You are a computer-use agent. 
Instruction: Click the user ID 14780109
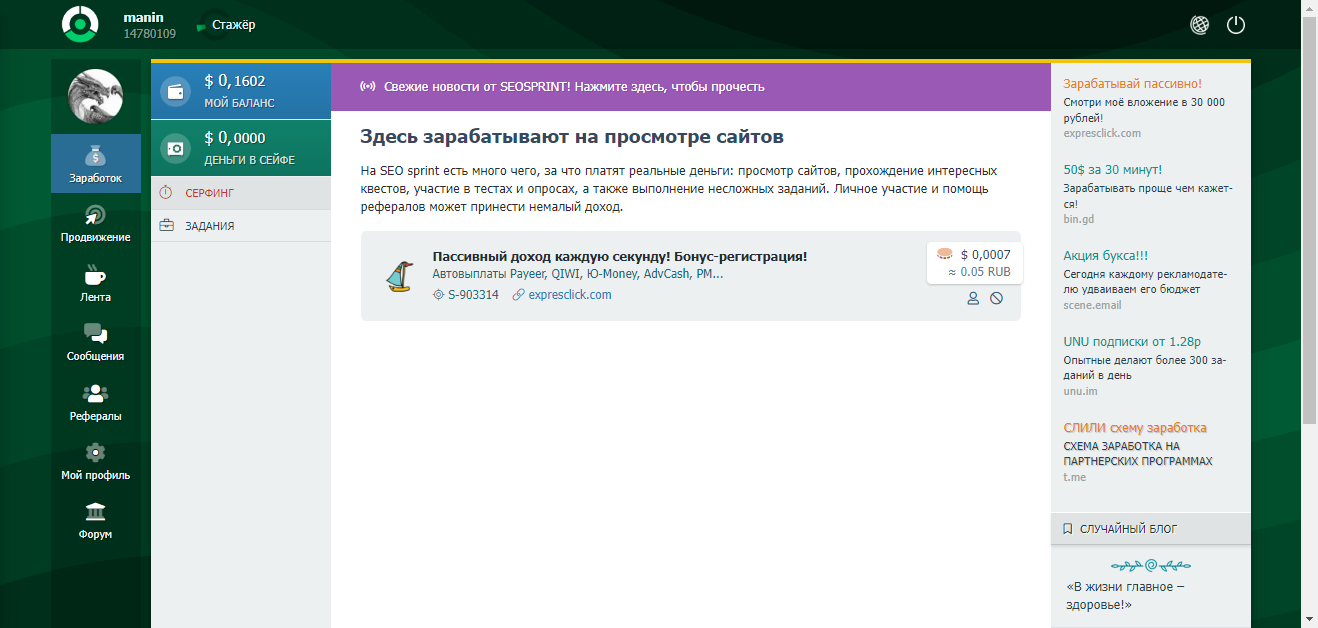click(x=150, y=34)
